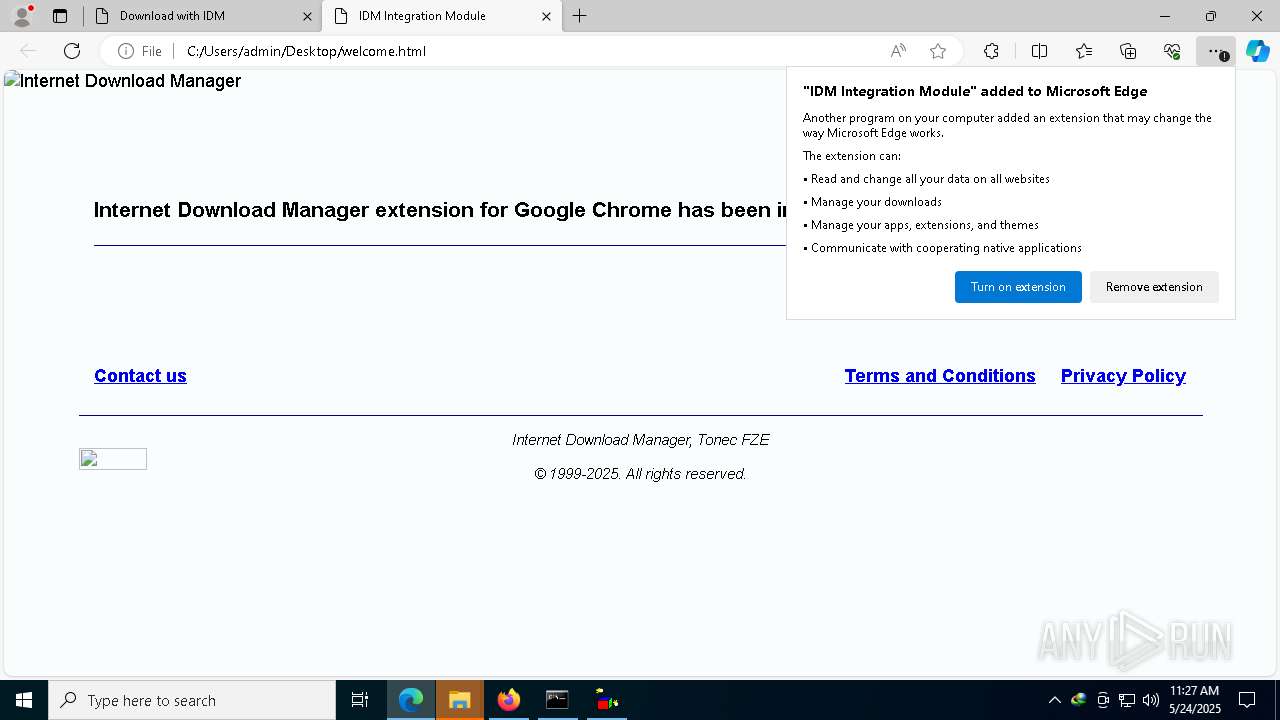Click the browser Back arrow
Viewport: 1280px width, 720px height.
[x=28, y=51]
